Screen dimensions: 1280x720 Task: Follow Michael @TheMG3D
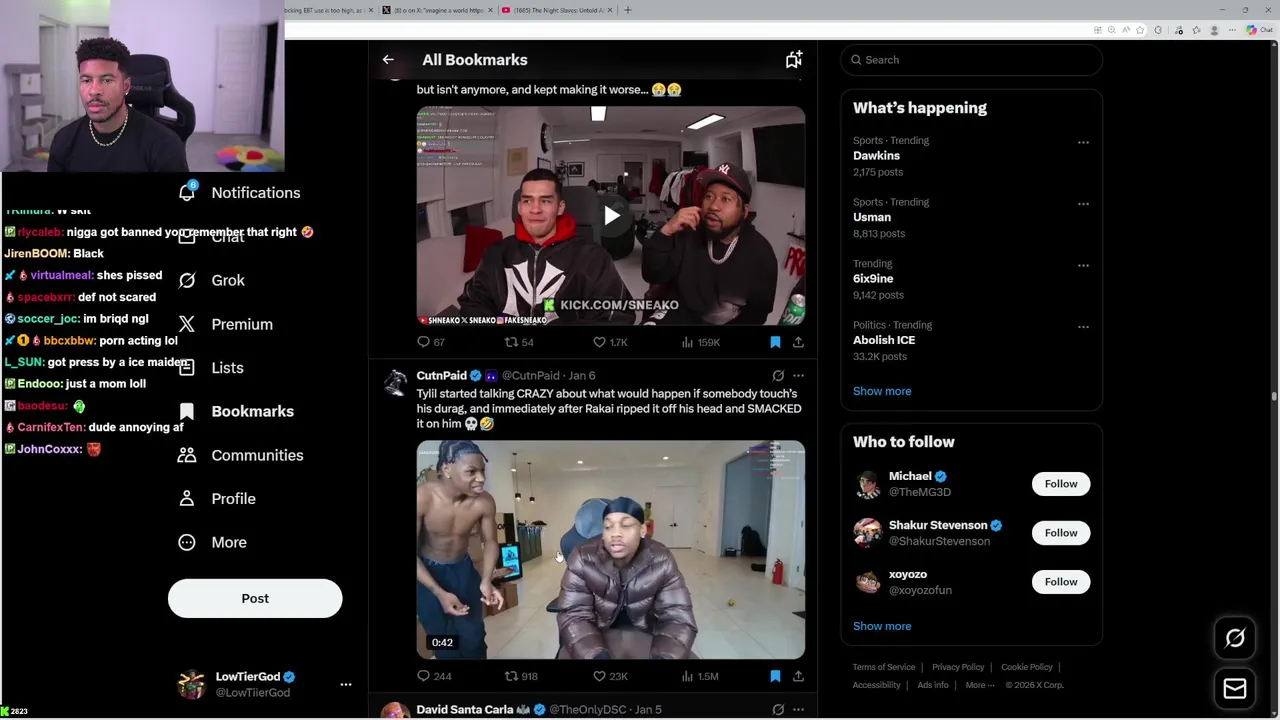point(1061,484)
